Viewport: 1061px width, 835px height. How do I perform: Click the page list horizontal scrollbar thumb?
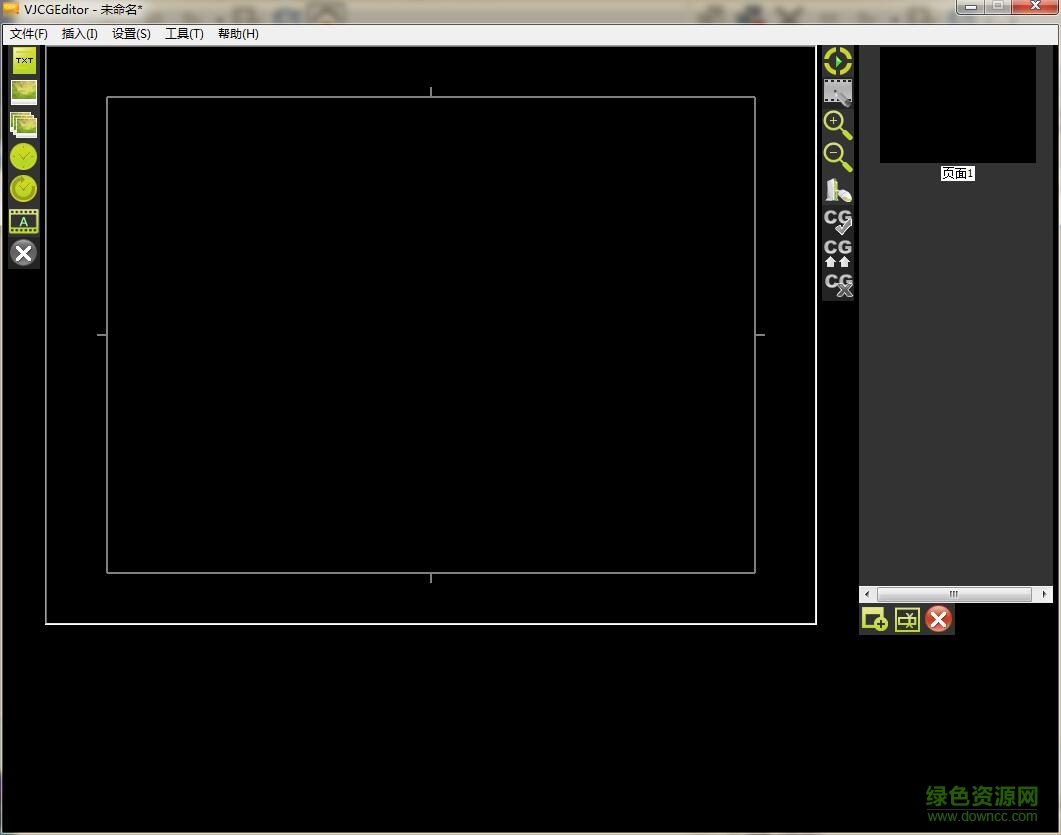[954, 594]
